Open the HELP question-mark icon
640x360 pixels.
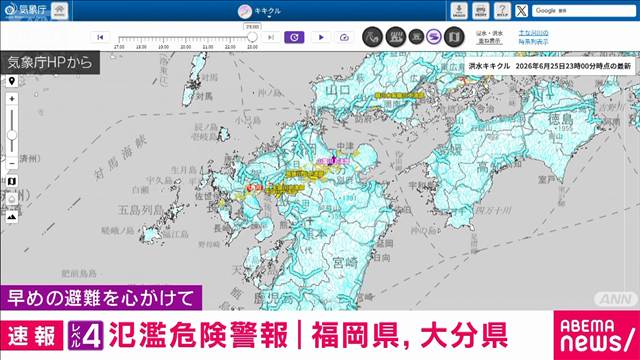click(502, 11)
